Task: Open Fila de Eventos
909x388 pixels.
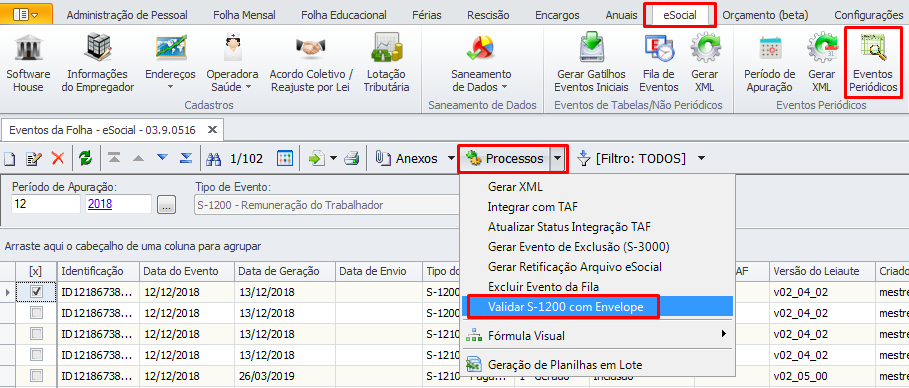Action: [x=660, y=63]
